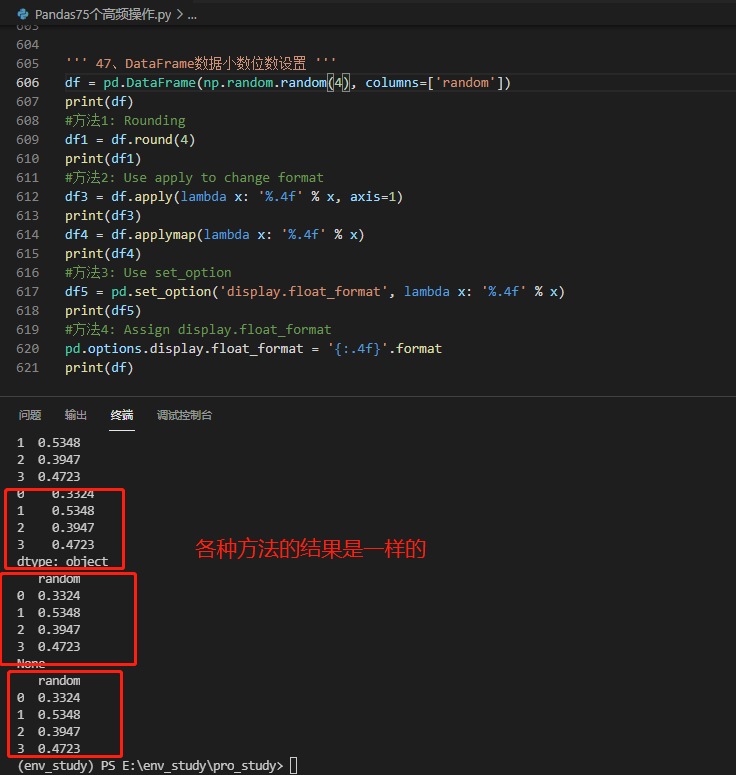Image resolution: width=736 pixels, height=775 pixels.
Task: Click 'np.random.random' on line 606
Action: pos(265,83)
